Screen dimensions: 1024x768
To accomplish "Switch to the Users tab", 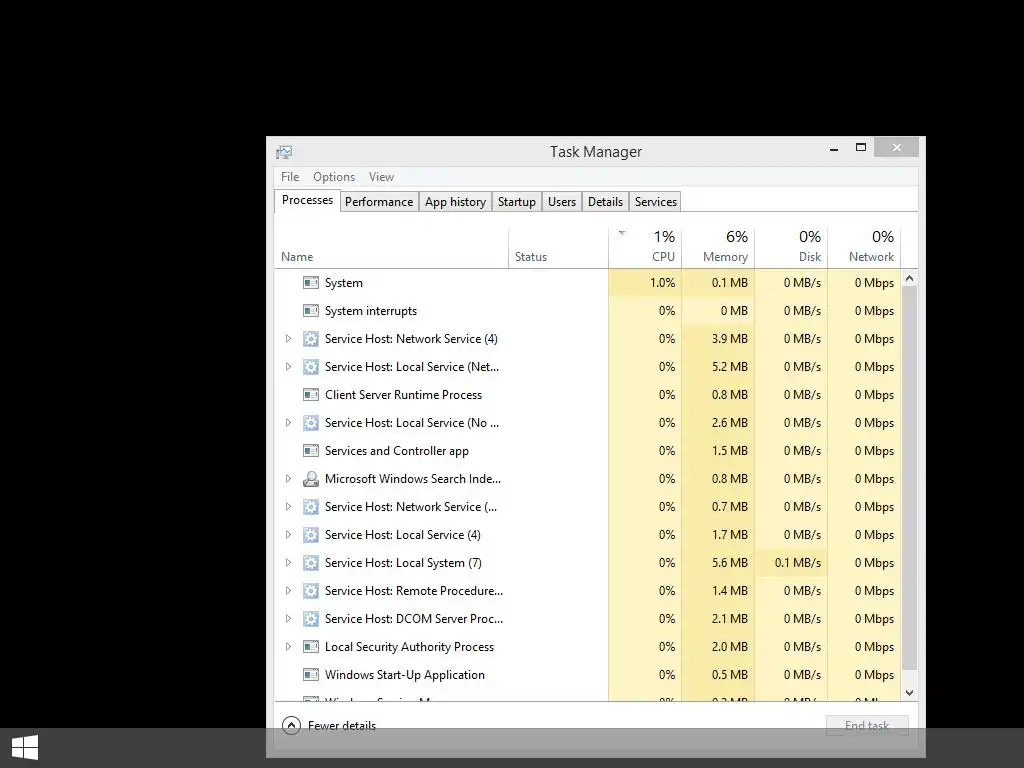I will point(562,202).
